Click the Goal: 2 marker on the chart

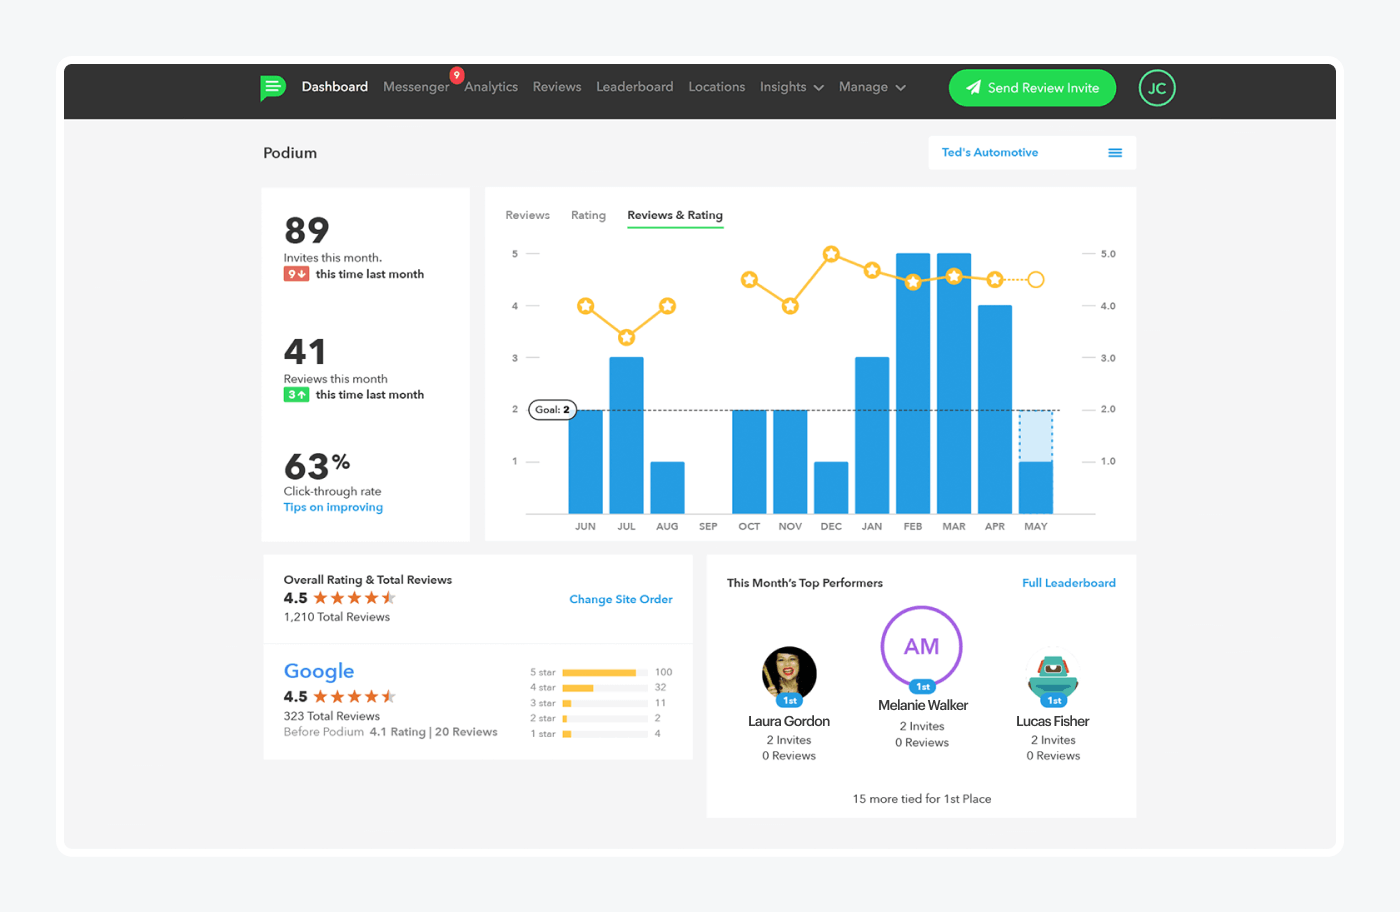(551, 409)
